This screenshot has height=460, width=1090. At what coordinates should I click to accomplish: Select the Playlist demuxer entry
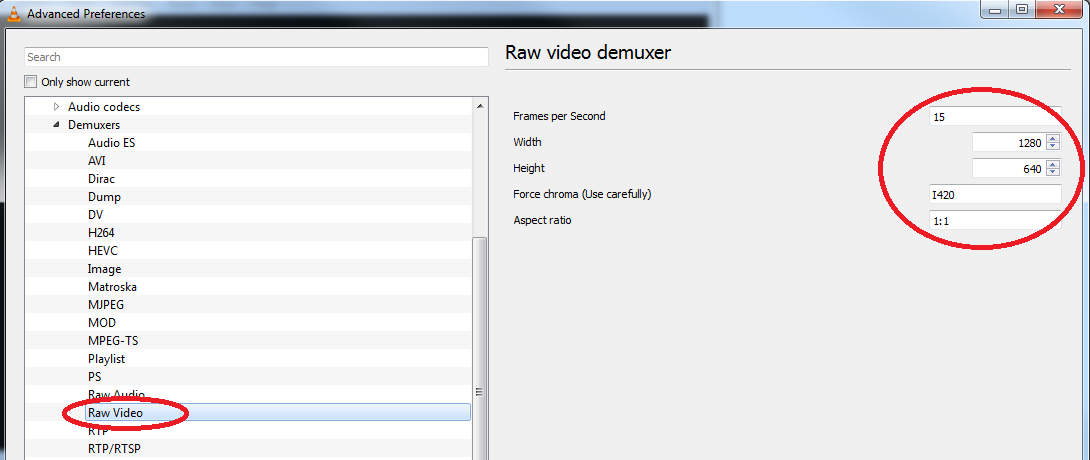coord(106,359)
